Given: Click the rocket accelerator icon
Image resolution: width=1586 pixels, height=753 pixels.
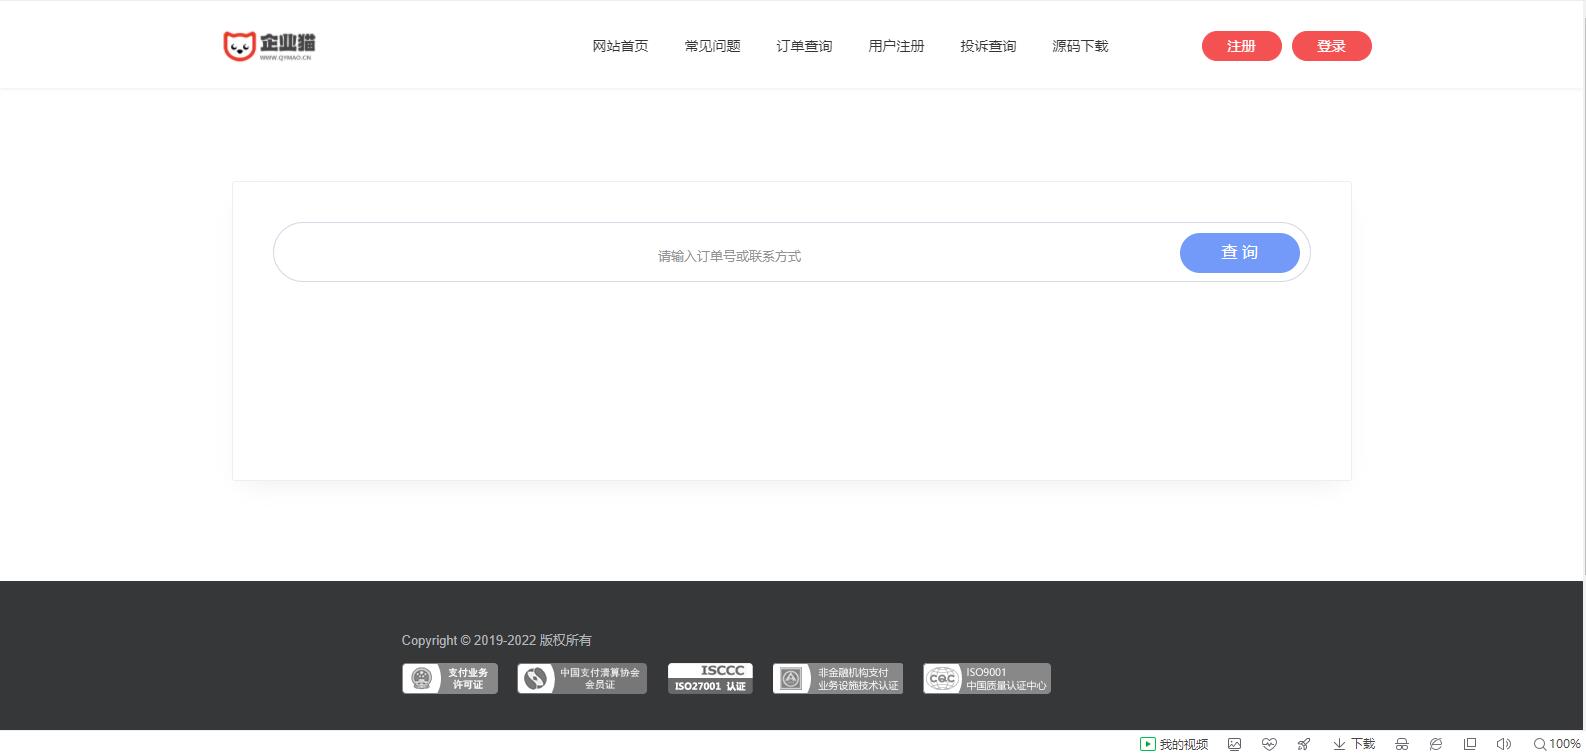Looking at the screenshot, I should [1304, 744].
